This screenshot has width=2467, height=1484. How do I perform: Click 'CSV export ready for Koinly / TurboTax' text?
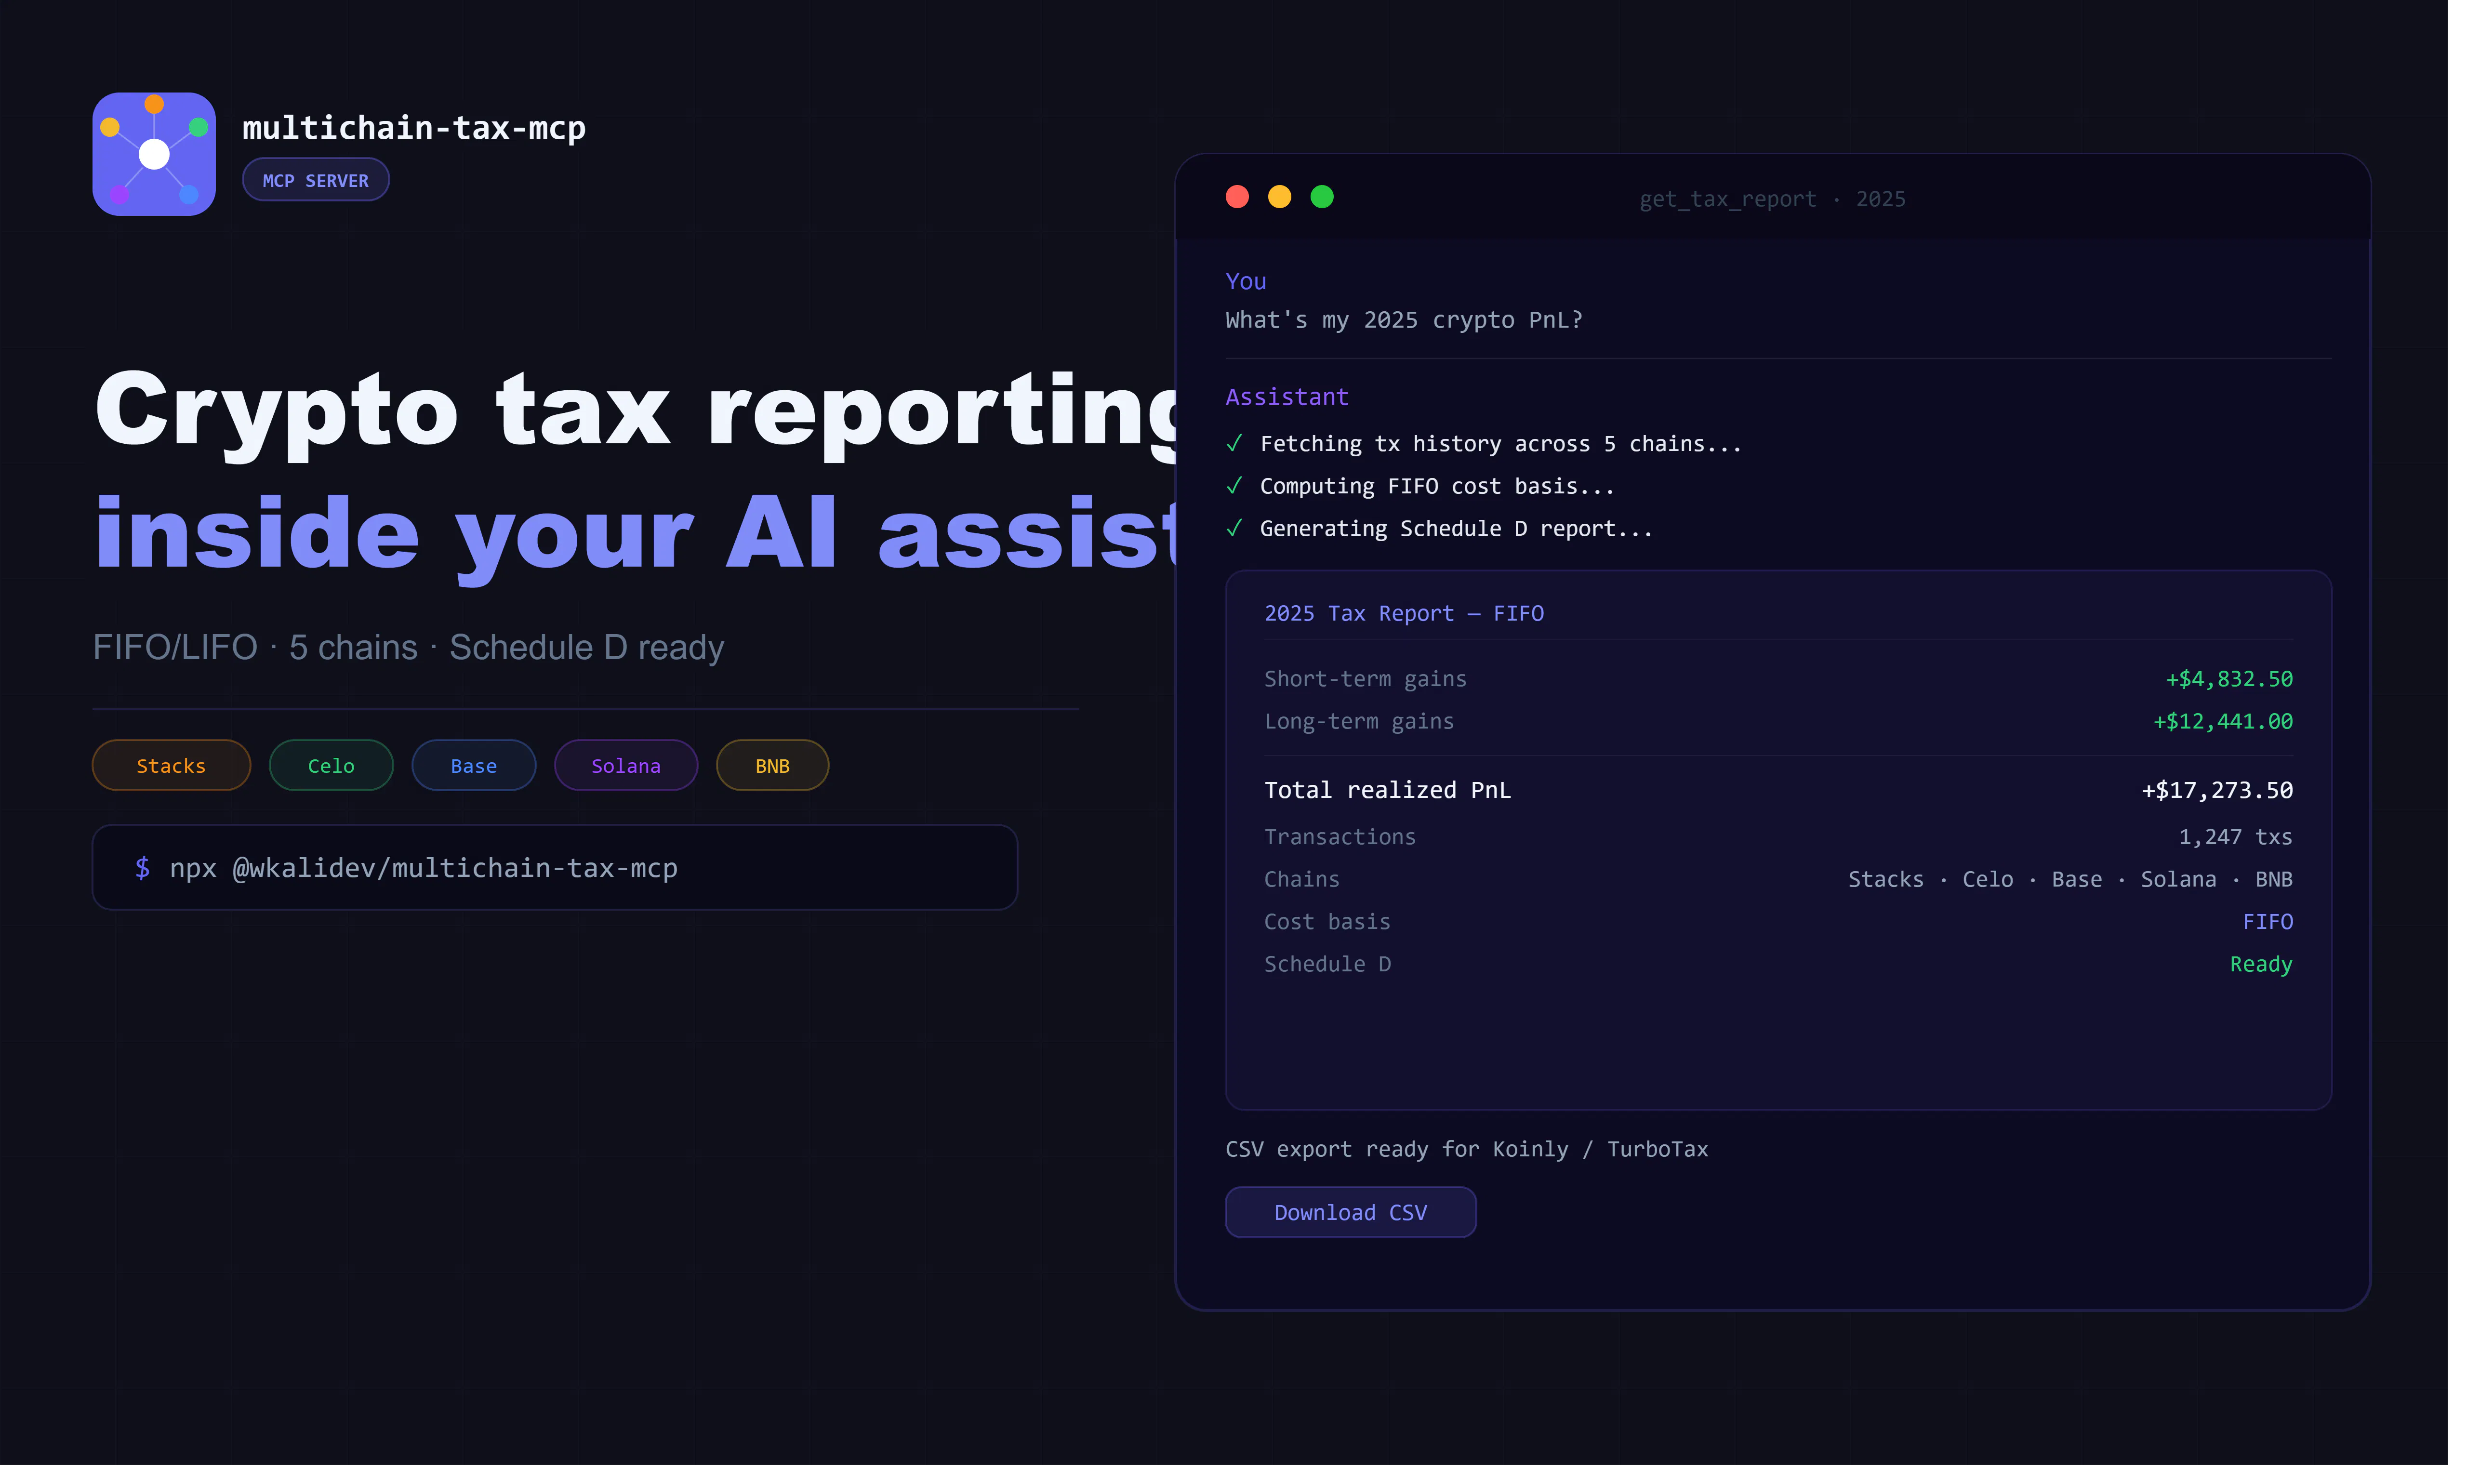(1467, 1149)
